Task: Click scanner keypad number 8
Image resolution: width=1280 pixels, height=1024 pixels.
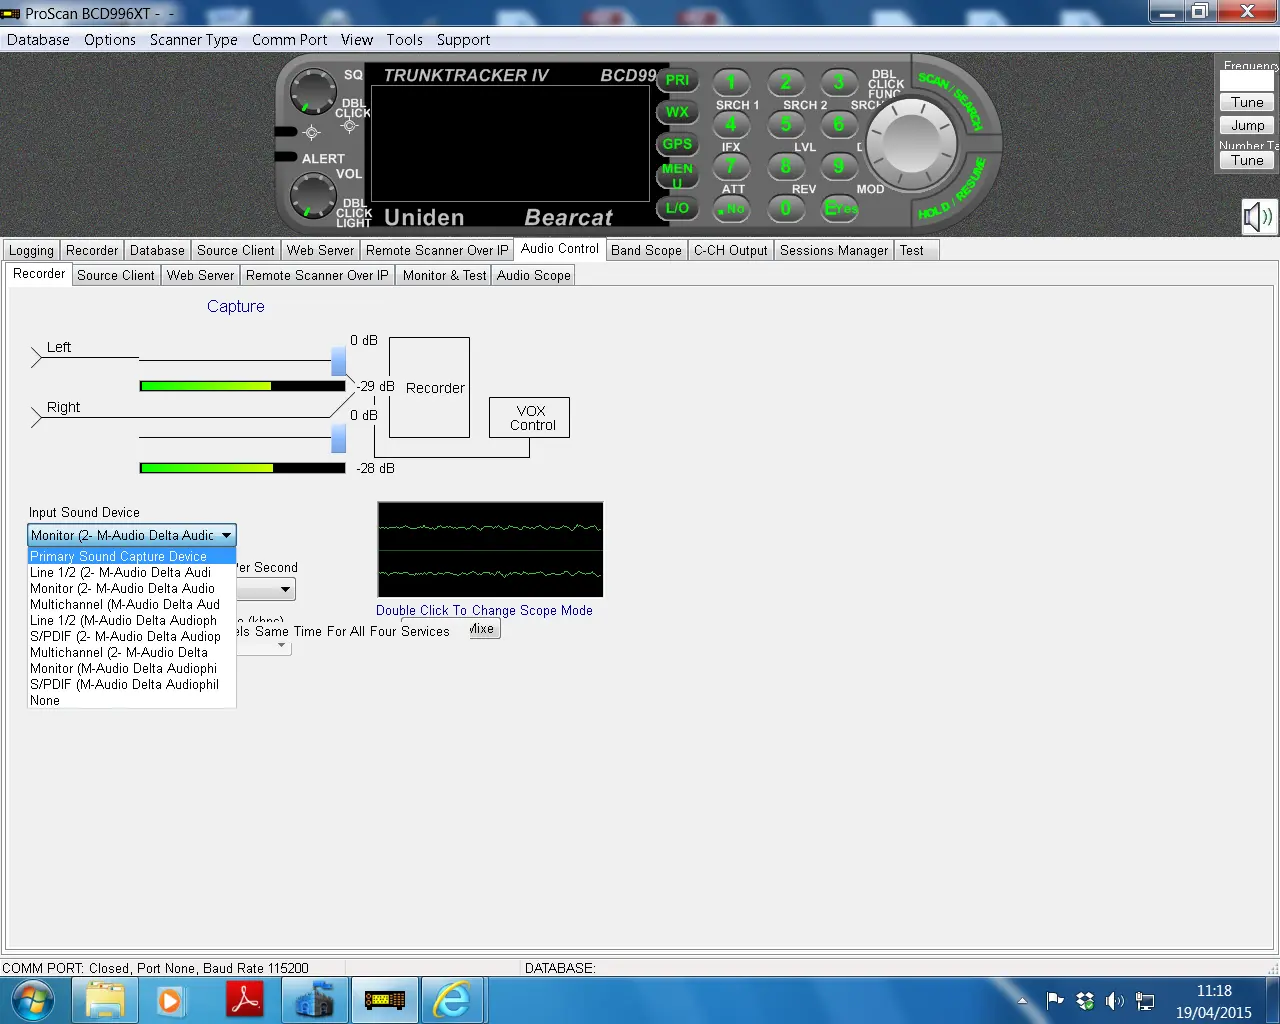Action: point(785,166)
